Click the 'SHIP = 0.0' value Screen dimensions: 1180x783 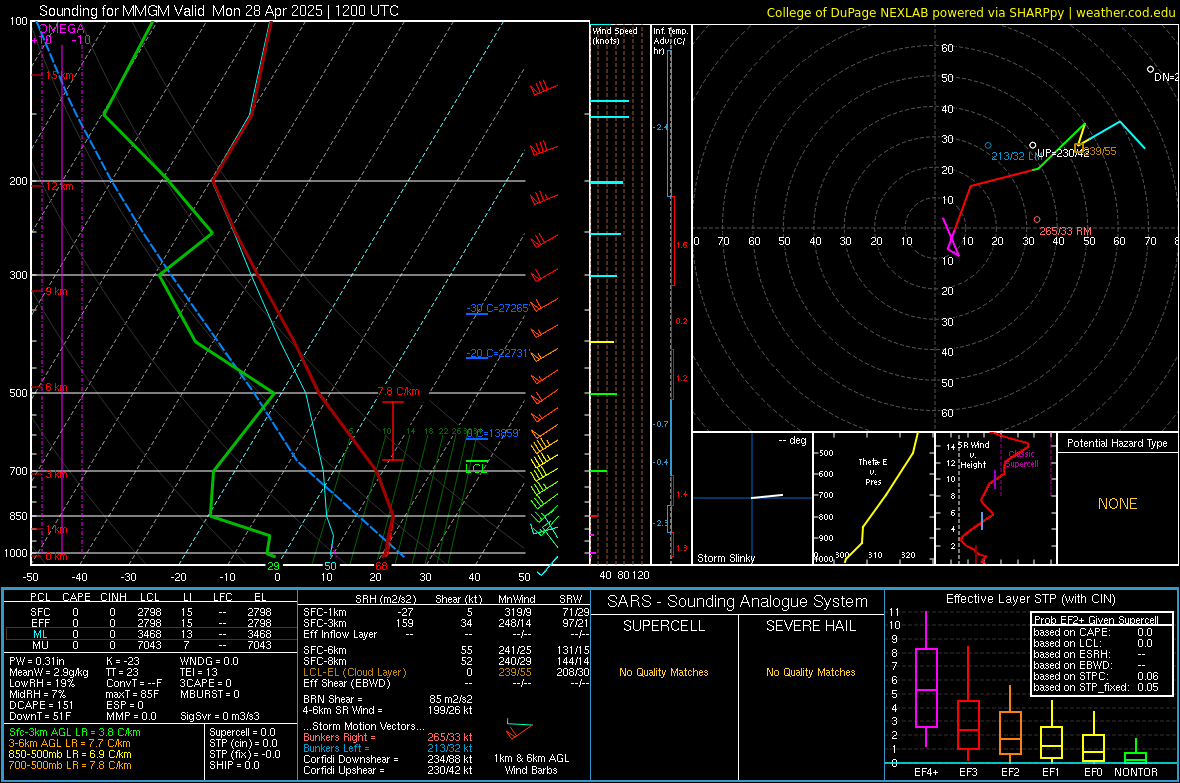(234, 765)
